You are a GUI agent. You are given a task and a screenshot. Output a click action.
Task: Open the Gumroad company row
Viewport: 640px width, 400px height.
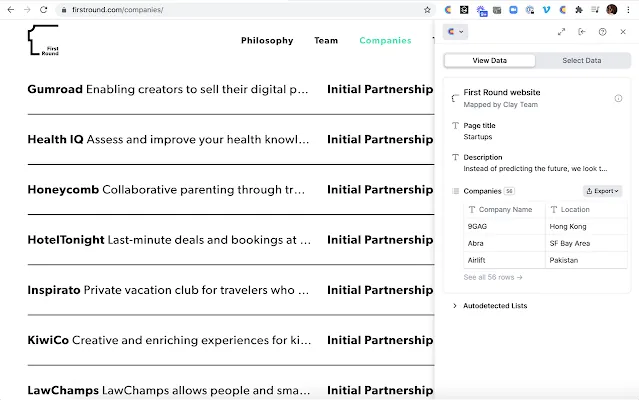[x=231, y=89]
